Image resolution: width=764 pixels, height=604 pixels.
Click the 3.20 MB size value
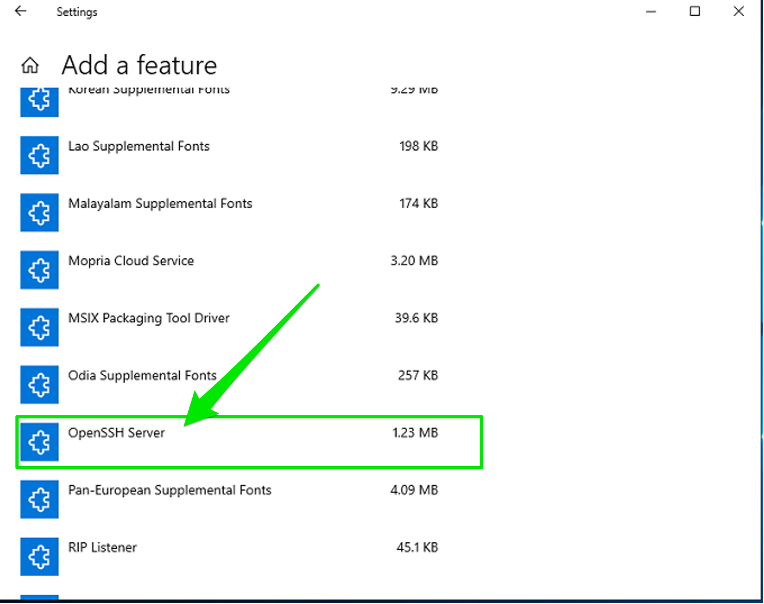[414, 261]
